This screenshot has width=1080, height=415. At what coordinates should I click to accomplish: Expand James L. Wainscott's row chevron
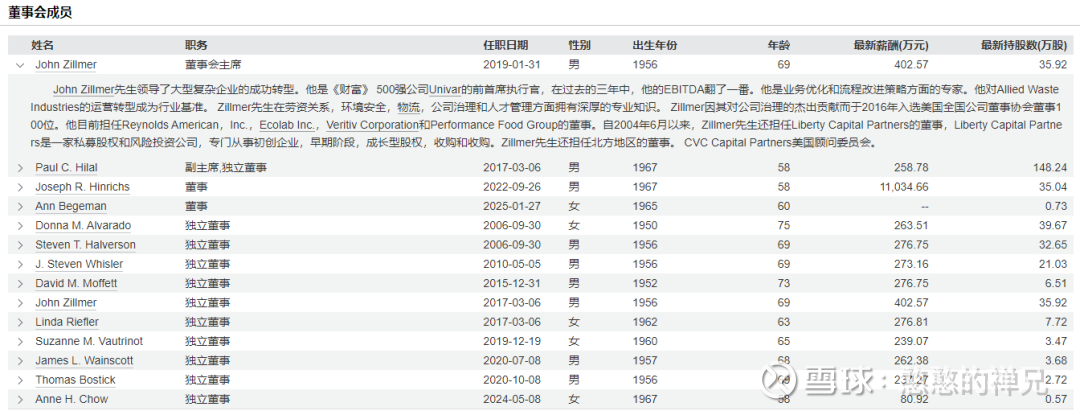[x=19, y=361]
